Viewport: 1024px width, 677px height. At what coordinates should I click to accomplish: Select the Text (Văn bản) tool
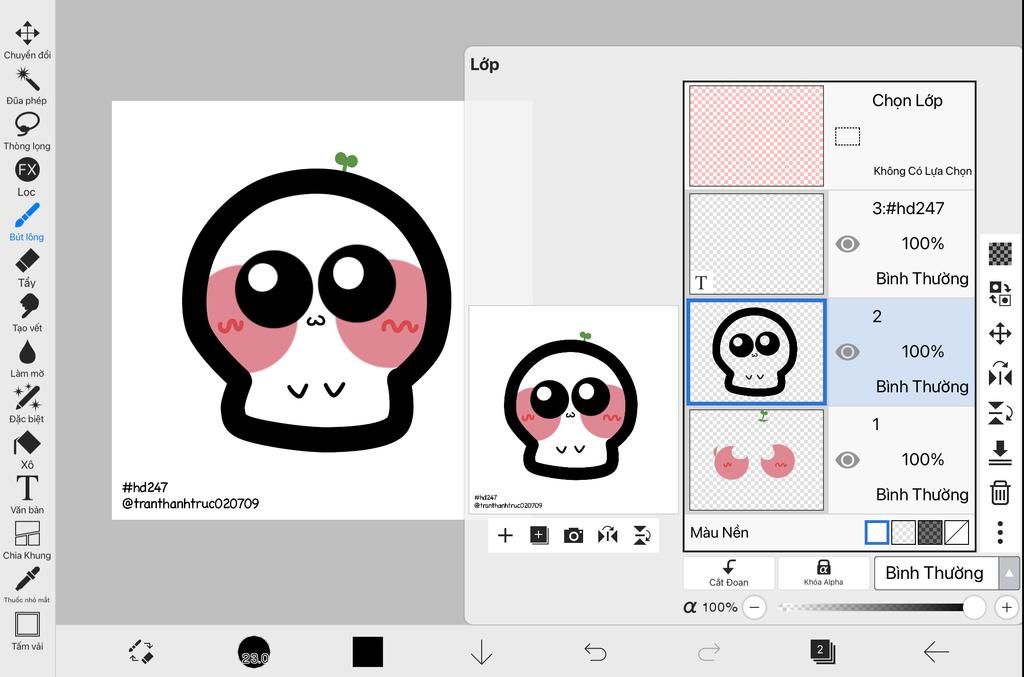(x=27, y=489)
